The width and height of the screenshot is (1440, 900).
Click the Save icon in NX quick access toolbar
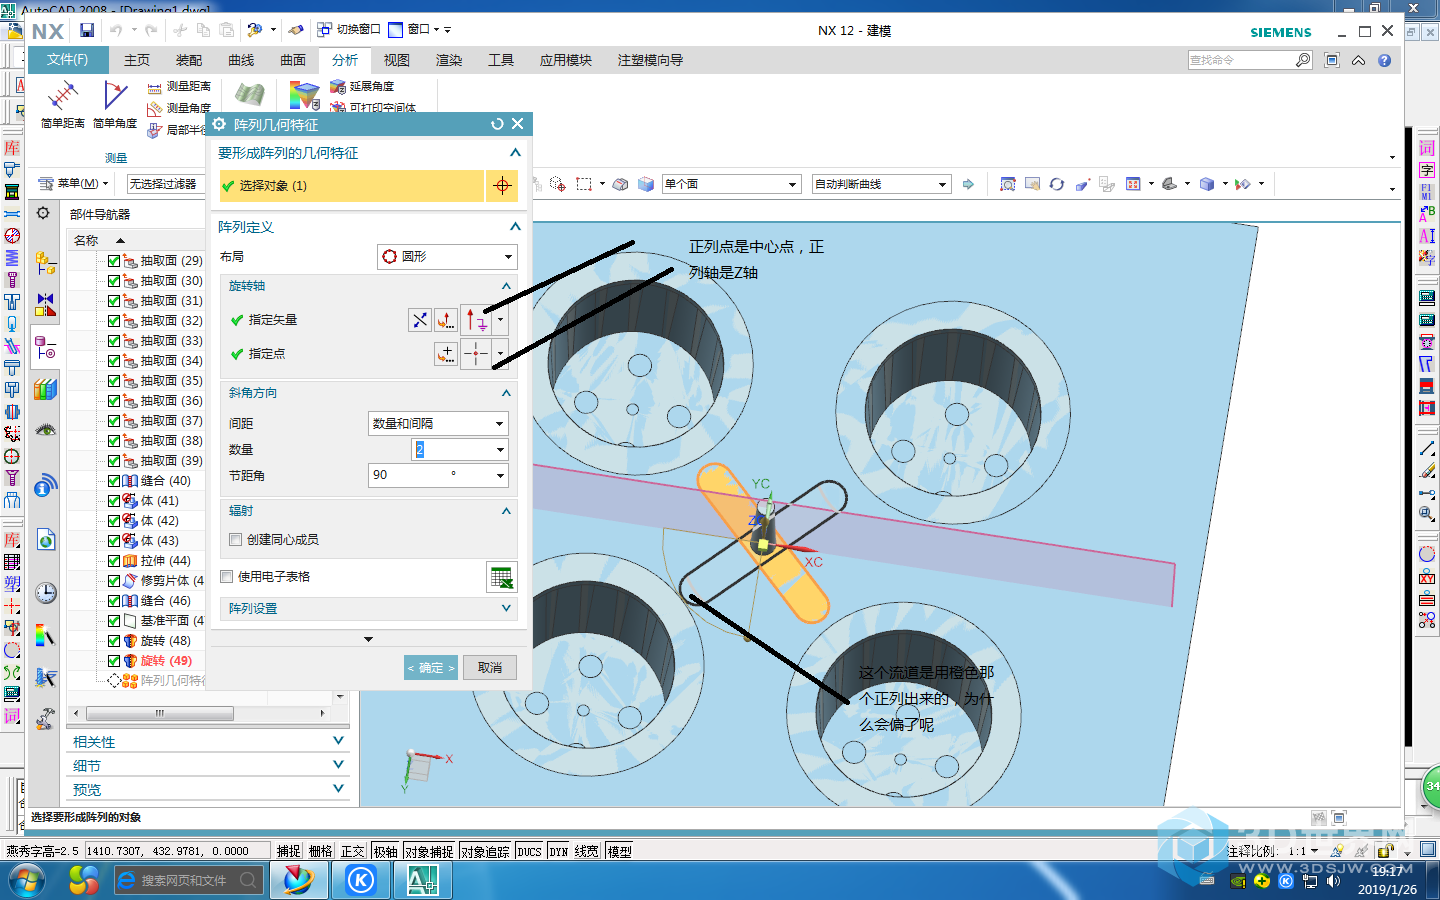(87, 30)
